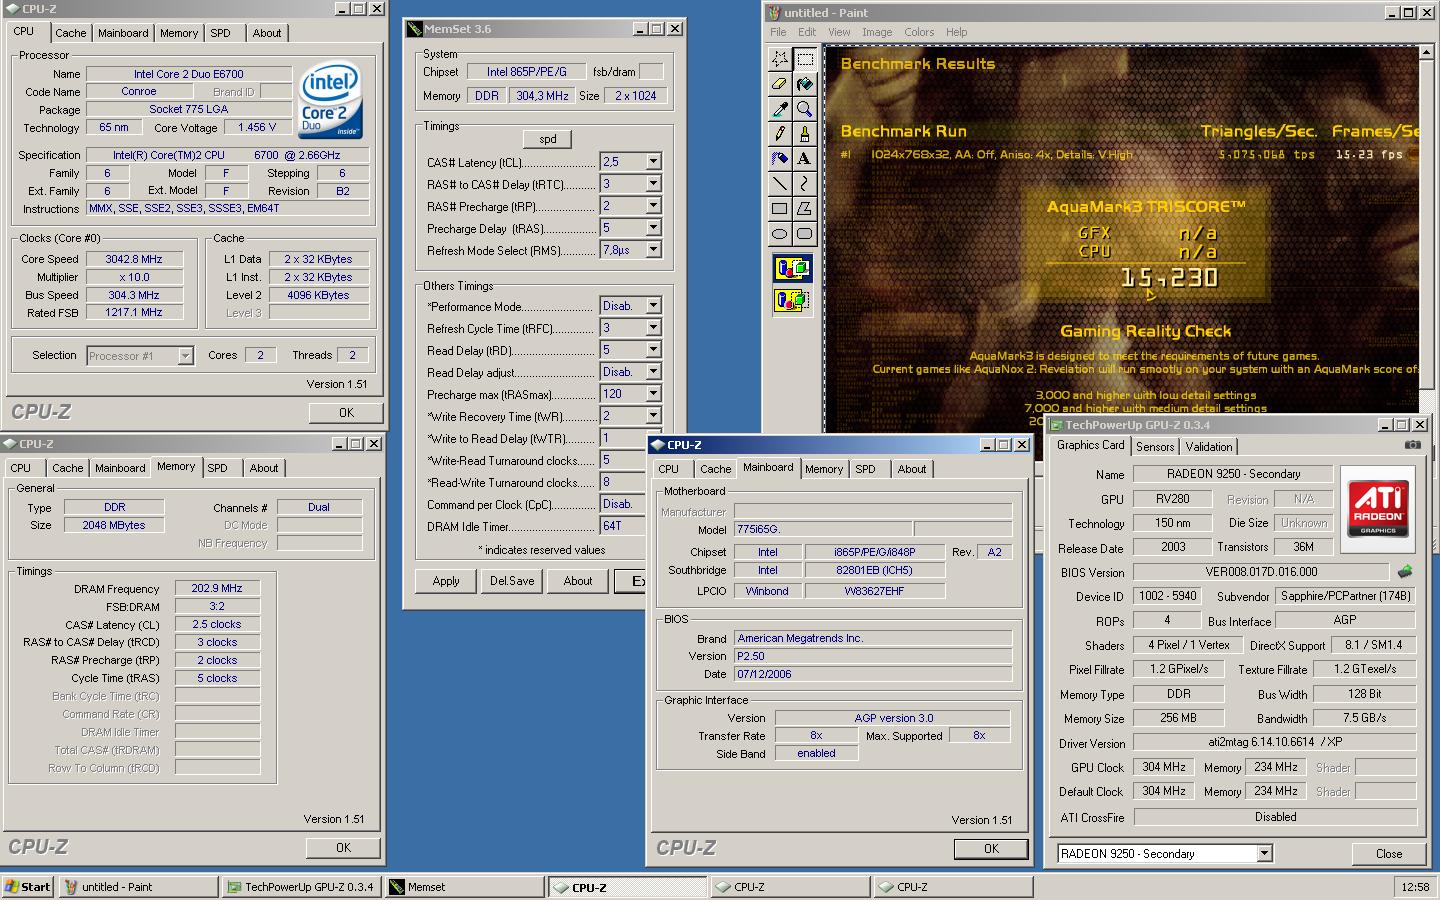Expand Precharge Delay (tRAS) dropdown in MemSet
The image size is (1440, 900).
(653, 228)
